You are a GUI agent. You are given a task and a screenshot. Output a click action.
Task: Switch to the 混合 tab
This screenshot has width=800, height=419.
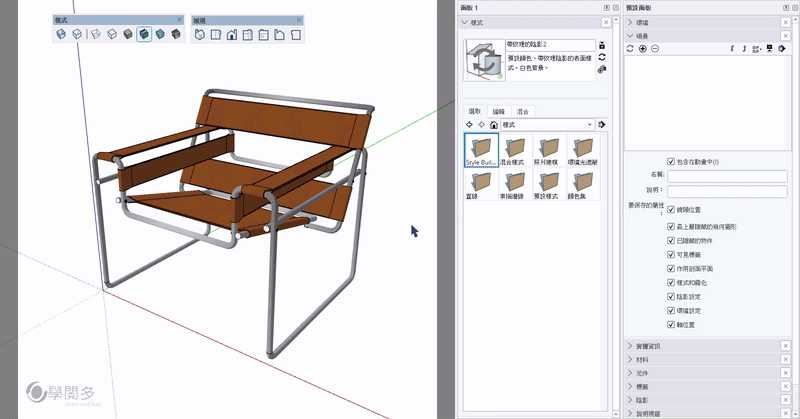pyautogui.click(x=523, y=111)
